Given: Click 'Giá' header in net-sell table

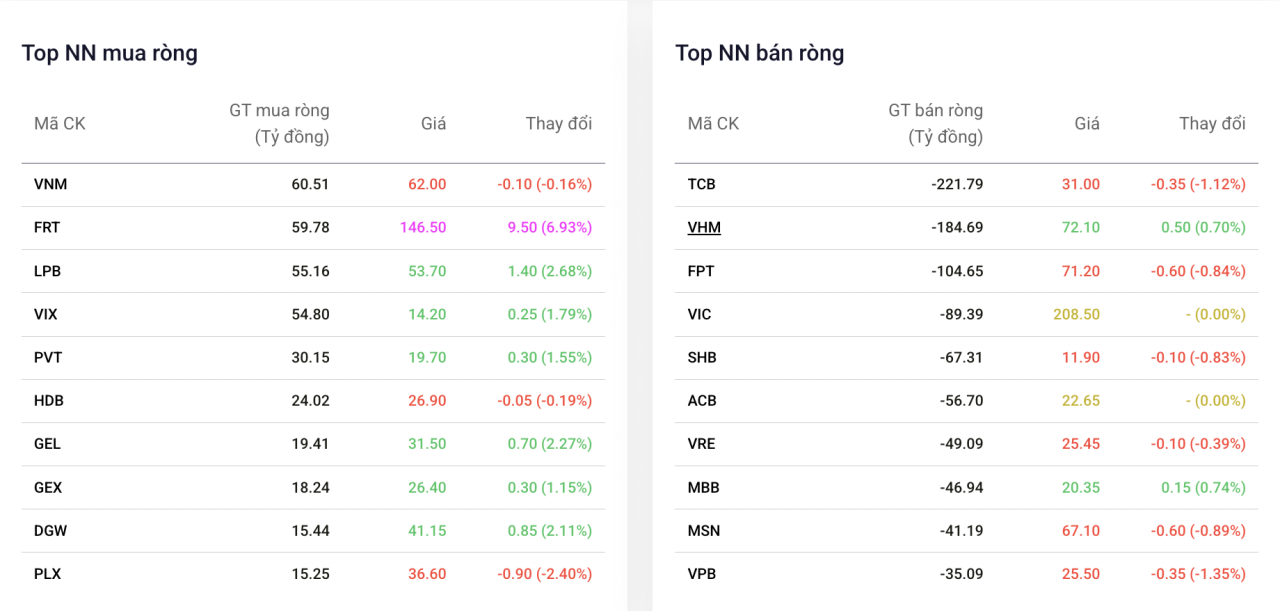Looking at the screenshot, I should coord(1087,123).
